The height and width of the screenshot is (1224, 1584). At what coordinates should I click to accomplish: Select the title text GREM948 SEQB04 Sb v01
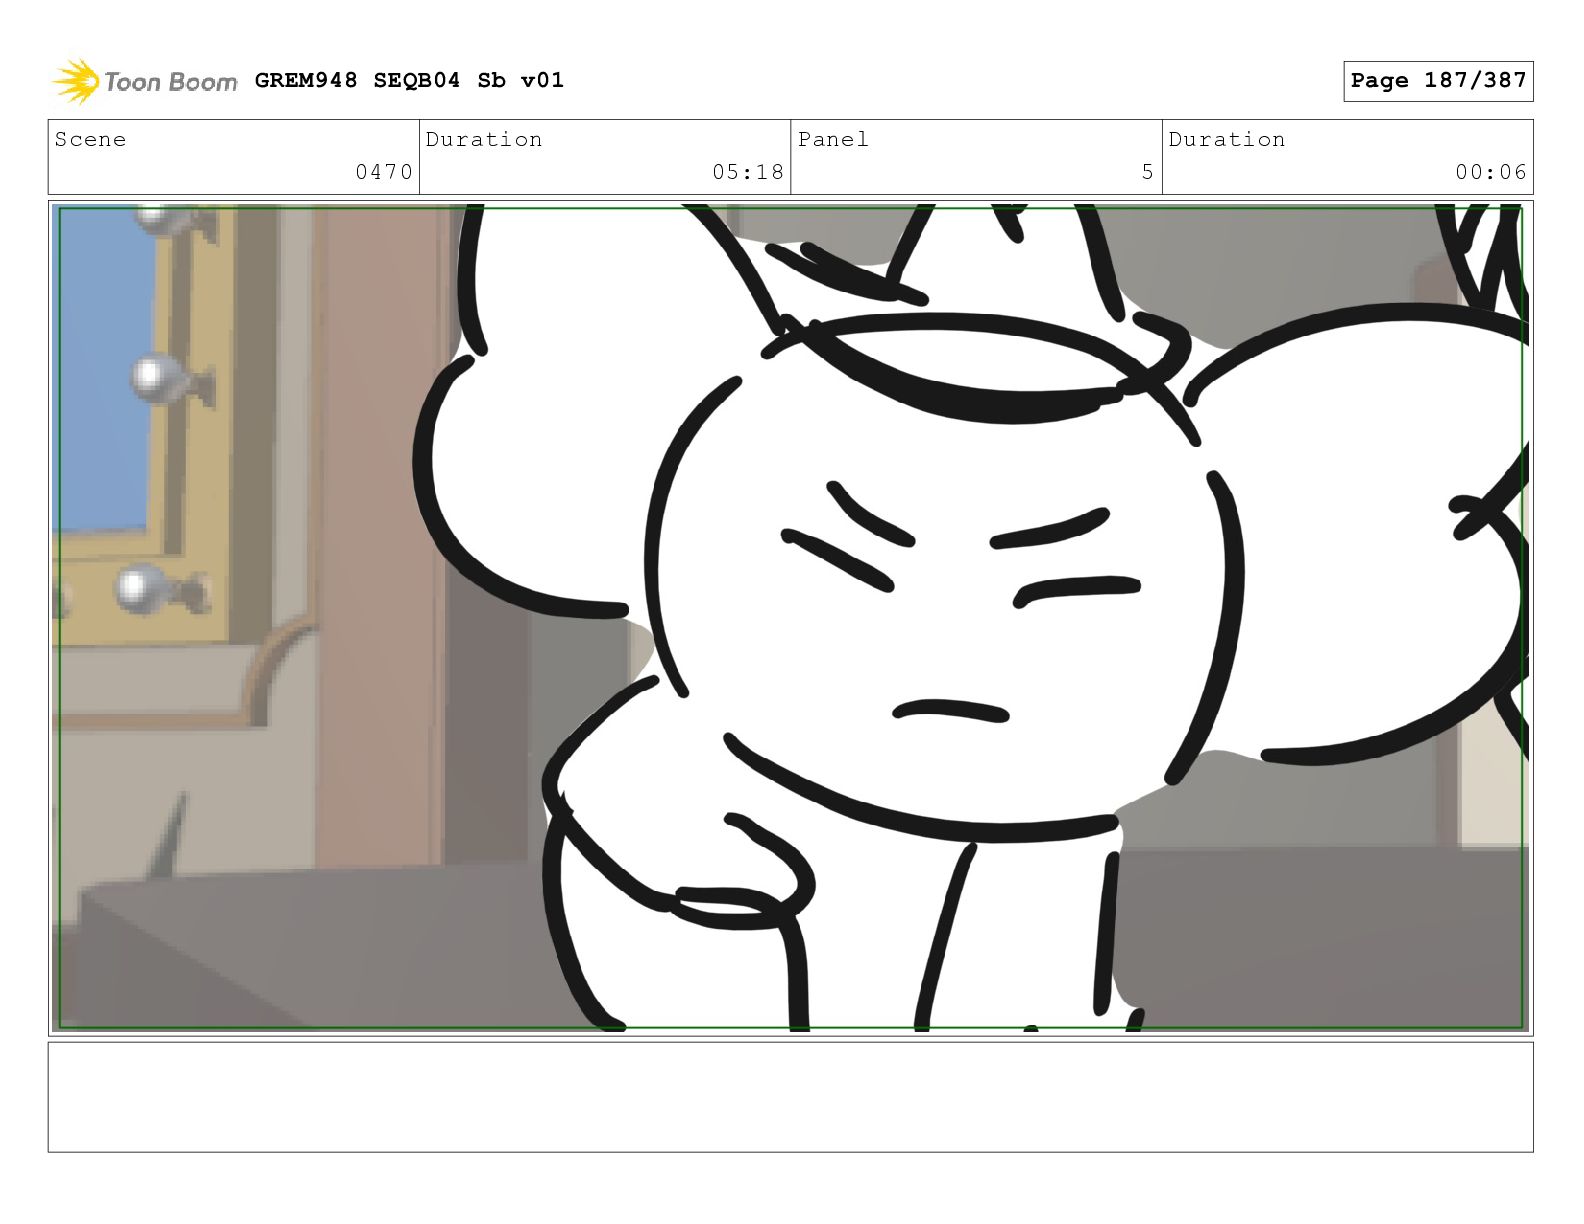click(x=409, y=80)
